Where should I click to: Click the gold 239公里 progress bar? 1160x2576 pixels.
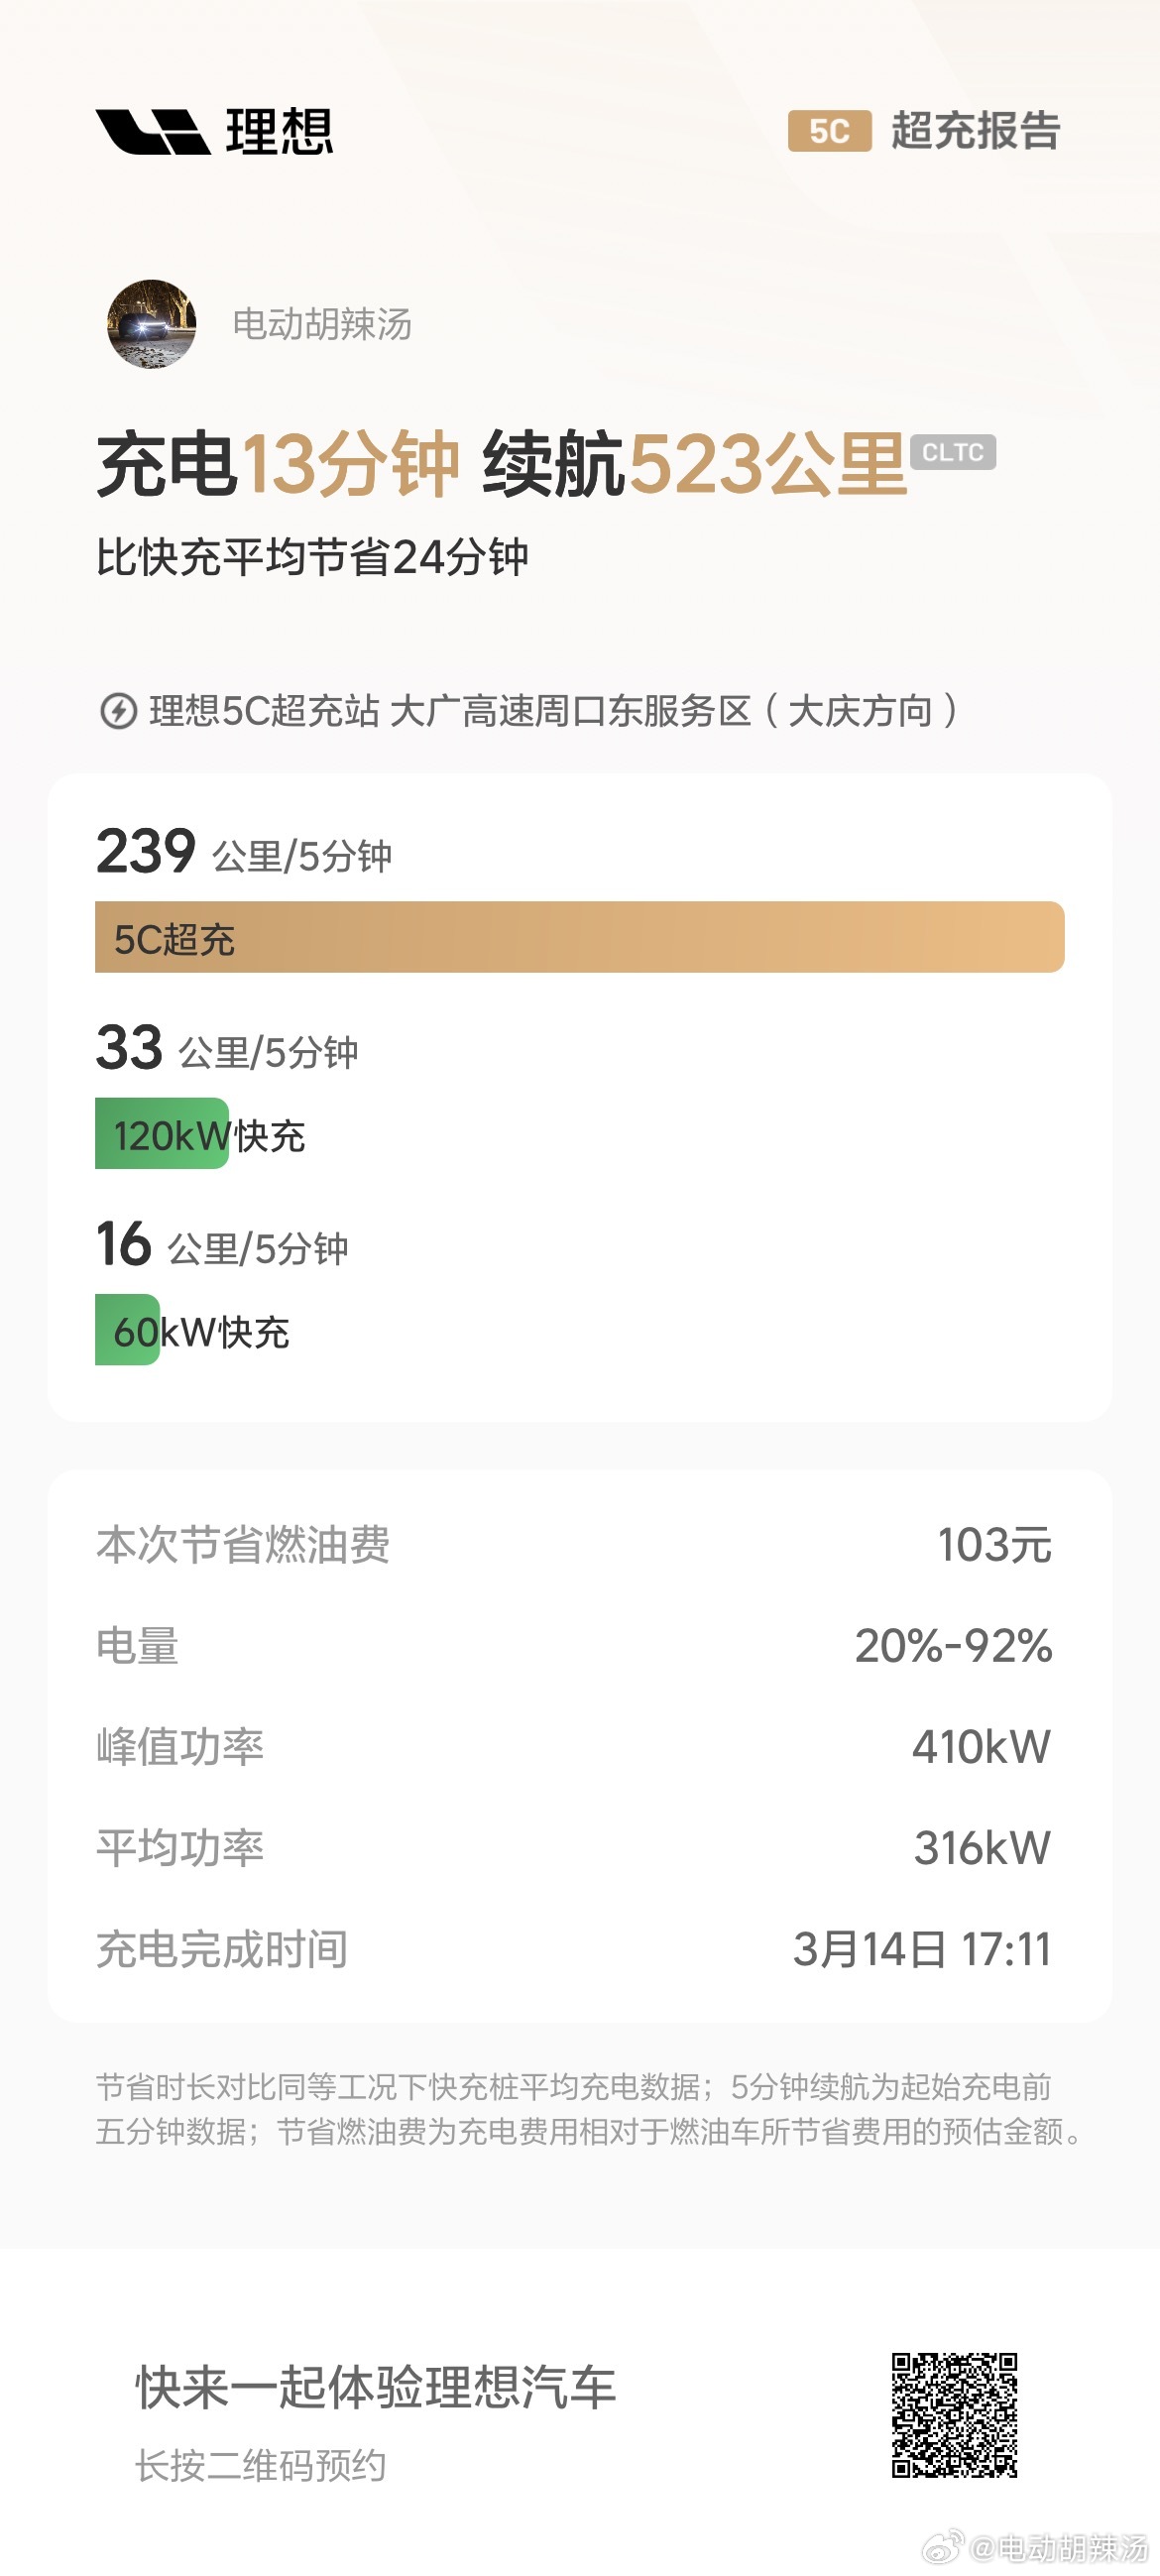[x=580, y=938]
